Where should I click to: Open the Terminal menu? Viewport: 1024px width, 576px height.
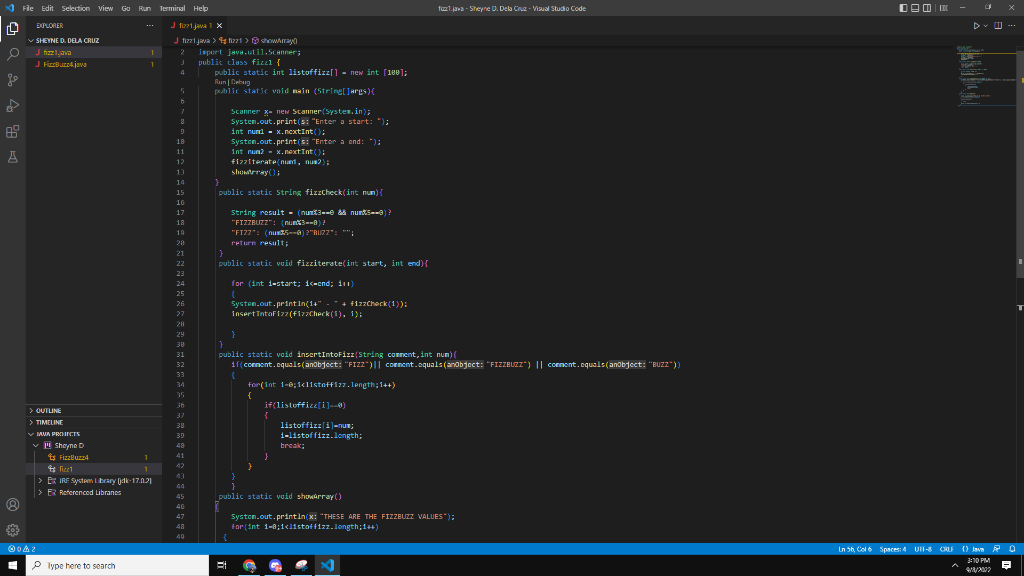(170, 8)
